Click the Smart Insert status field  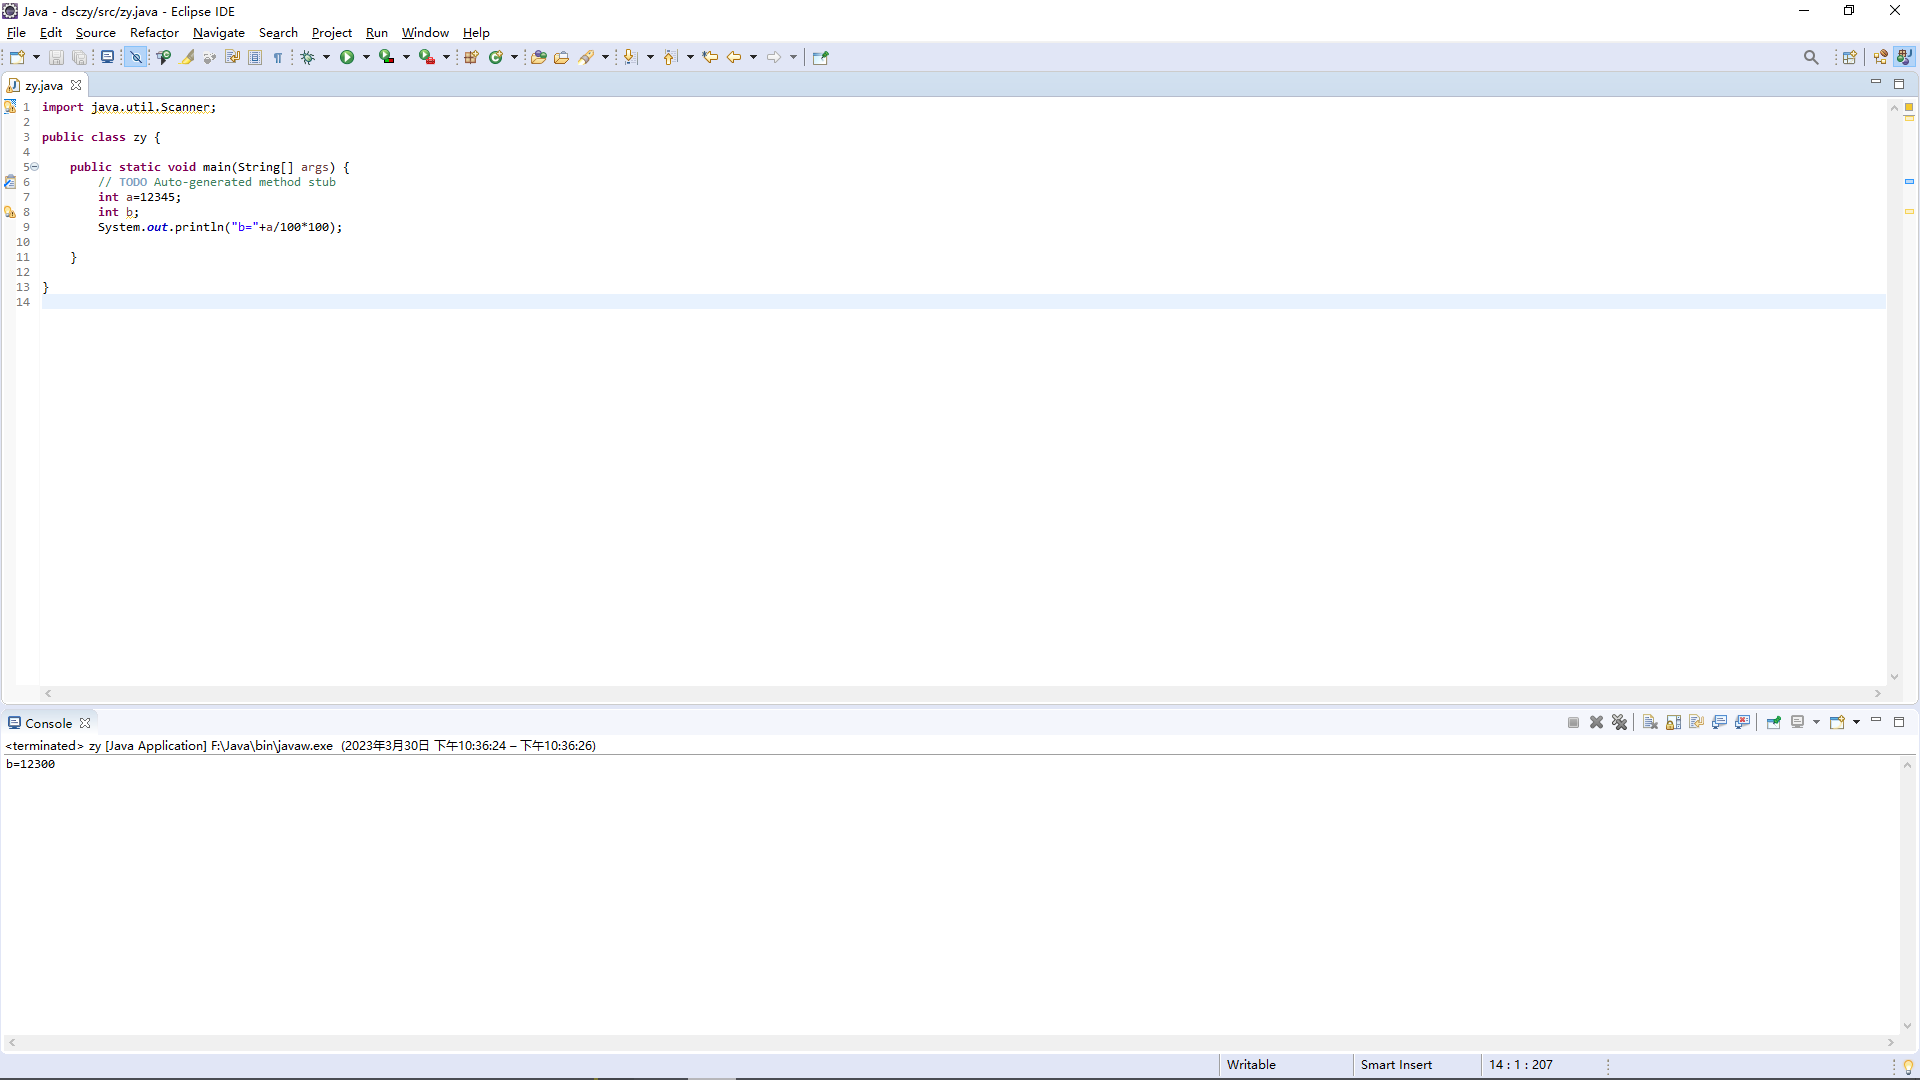point(1396,1064)
